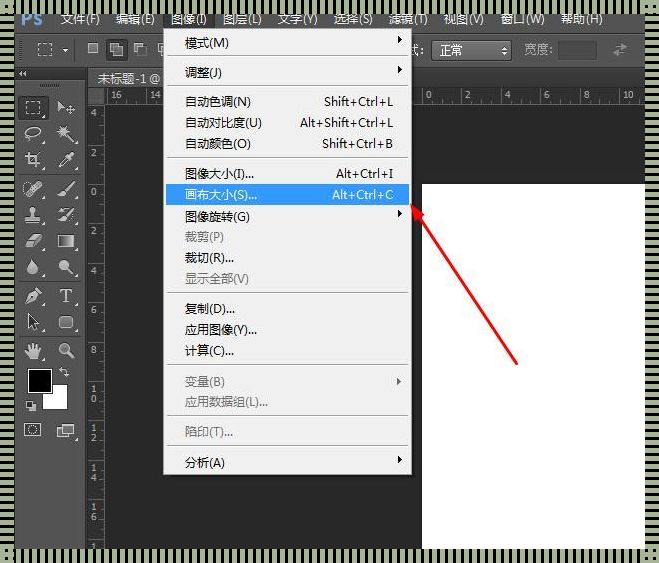The image size is (659, 563).
Task: Select the Zoom tool
Action: tap(66, 350)
